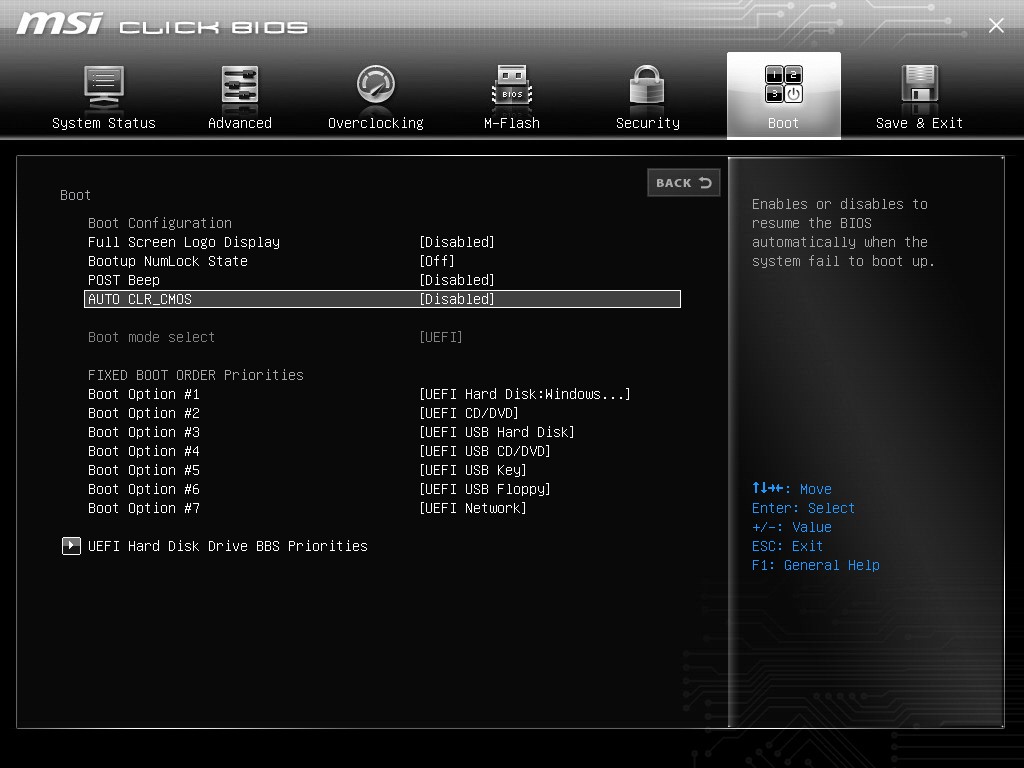
Task: Select the POST Beep label
Action: tap(124, 280)
